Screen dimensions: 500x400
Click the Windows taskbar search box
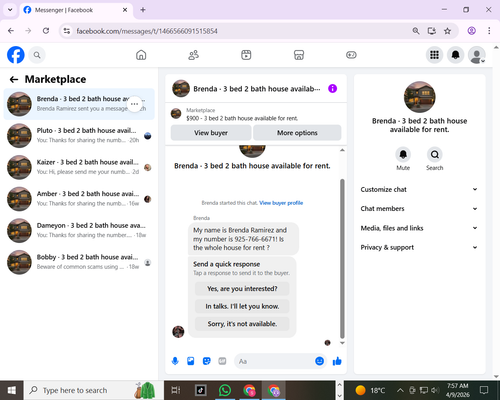tap(93, 390)
